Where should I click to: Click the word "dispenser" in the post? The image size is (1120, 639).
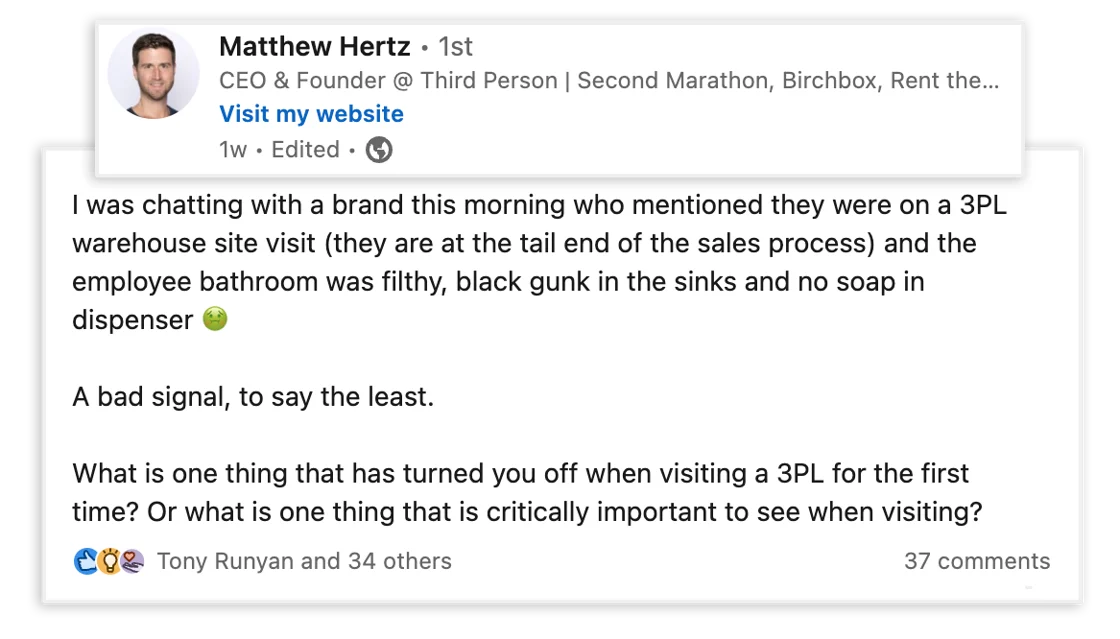click(132, 320)
